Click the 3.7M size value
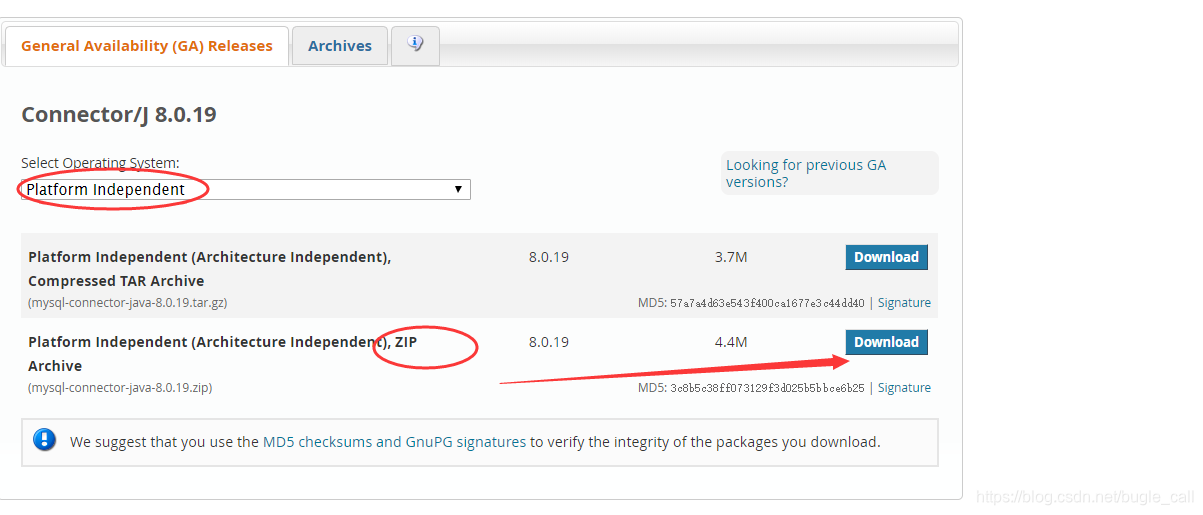 tap(731, 257)
